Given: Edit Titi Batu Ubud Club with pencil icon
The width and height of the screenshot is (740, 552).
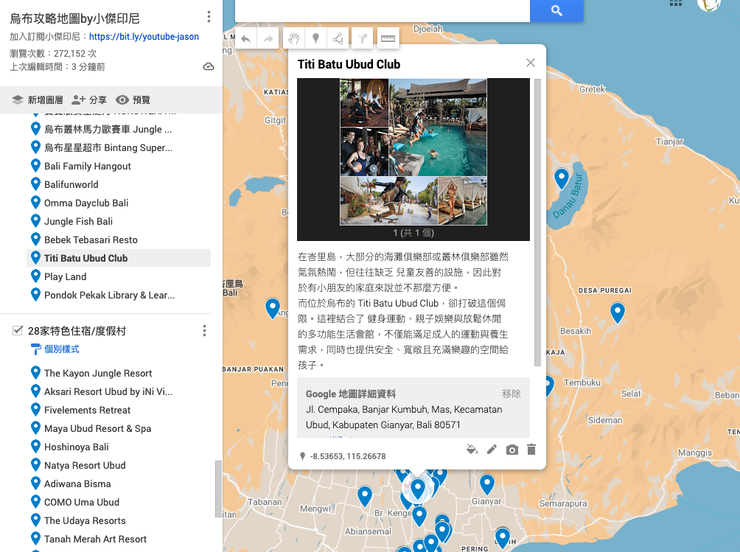Looking at the screenshot, I should pos(492,450).
